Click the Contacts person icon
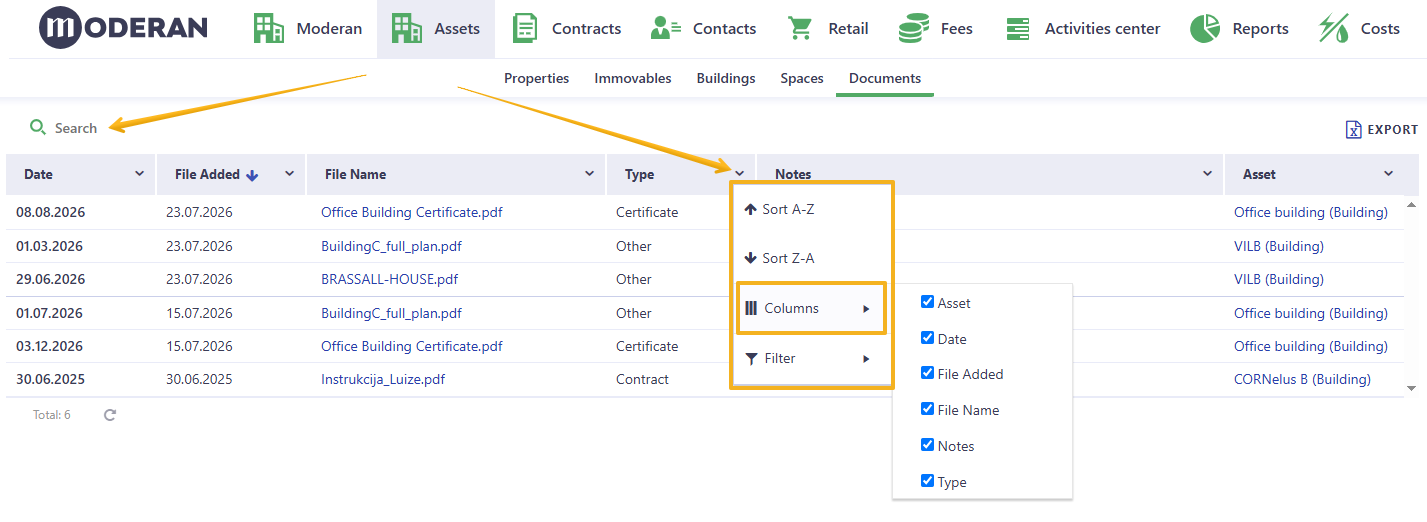 [x=665, y=28]
